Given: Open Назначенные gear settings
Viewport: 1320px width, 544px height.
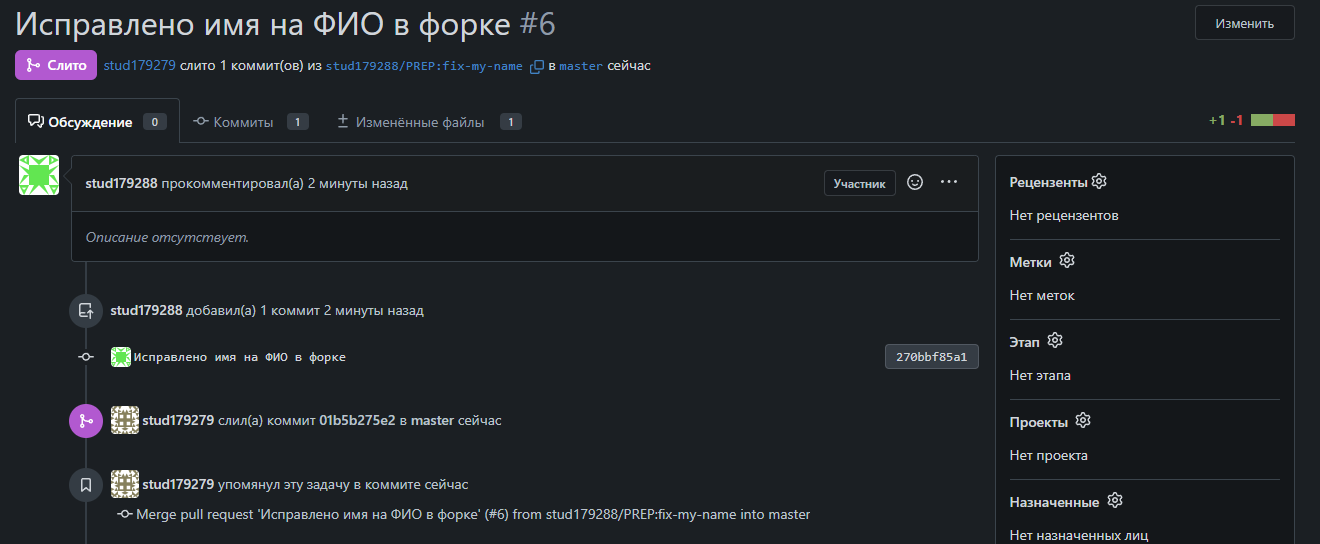Looking at the screenshot, I should 1115,501.
